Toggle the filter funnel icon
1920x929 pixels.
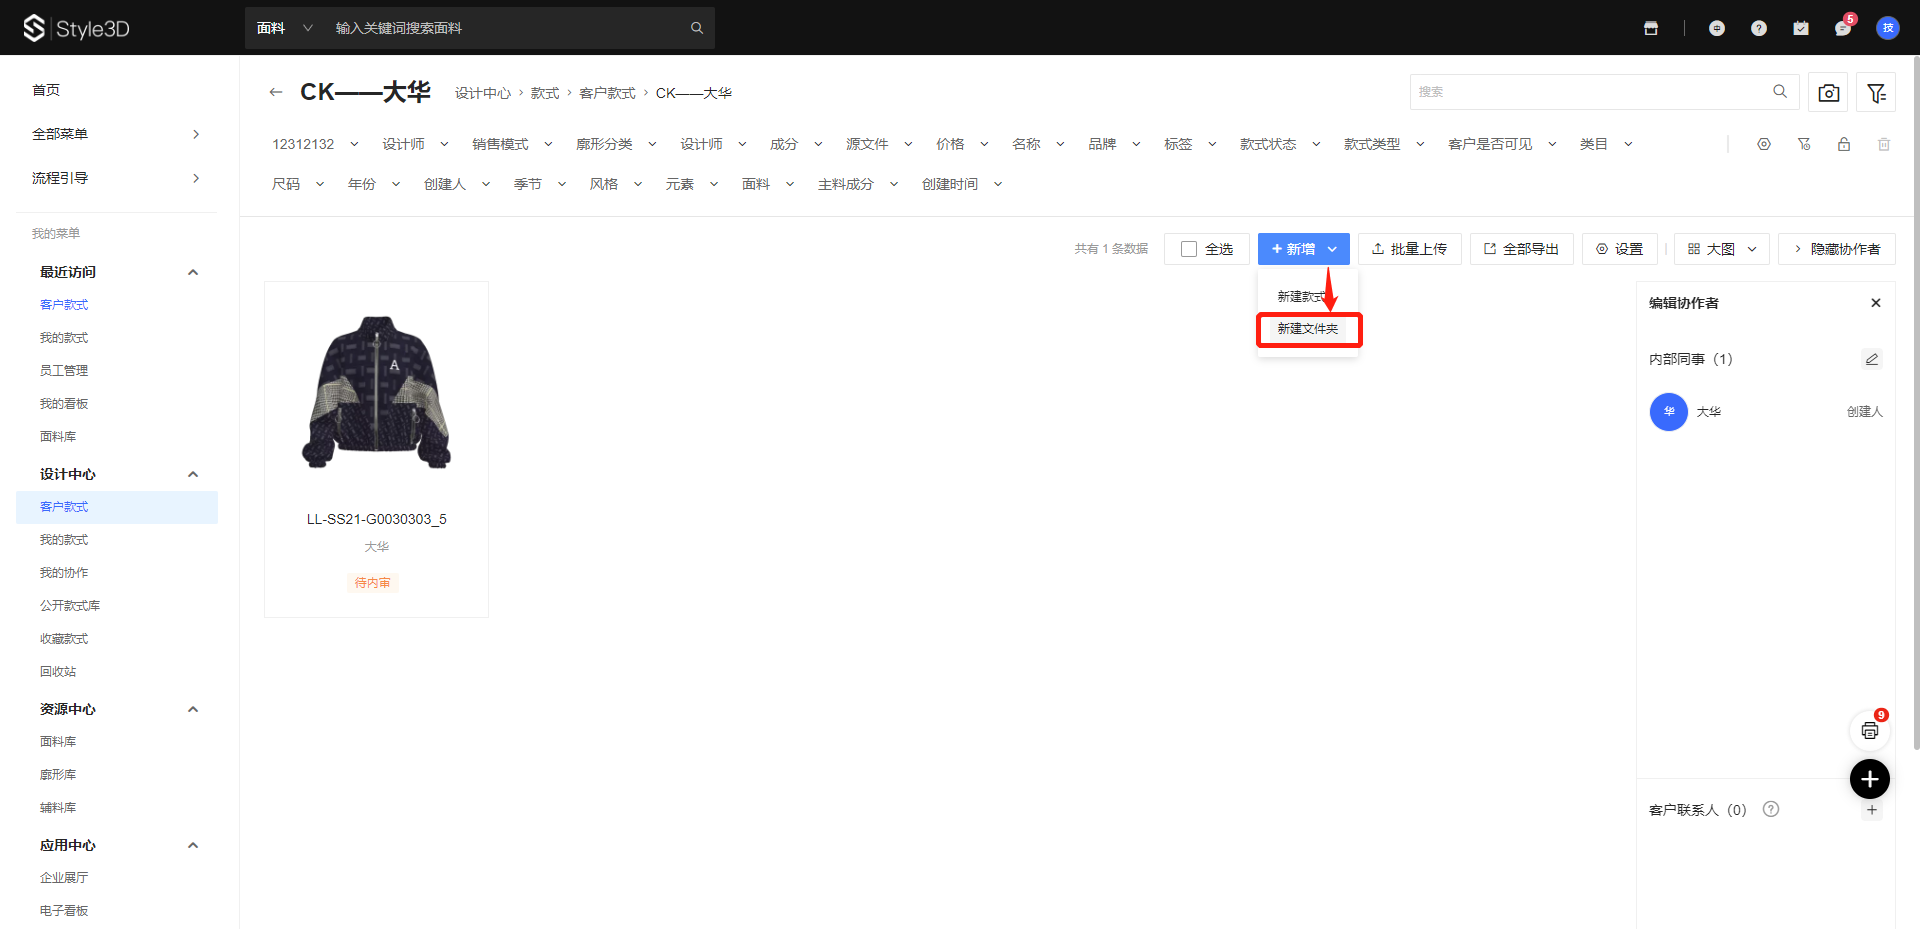pyautogui.click(x=1876, y=92)
